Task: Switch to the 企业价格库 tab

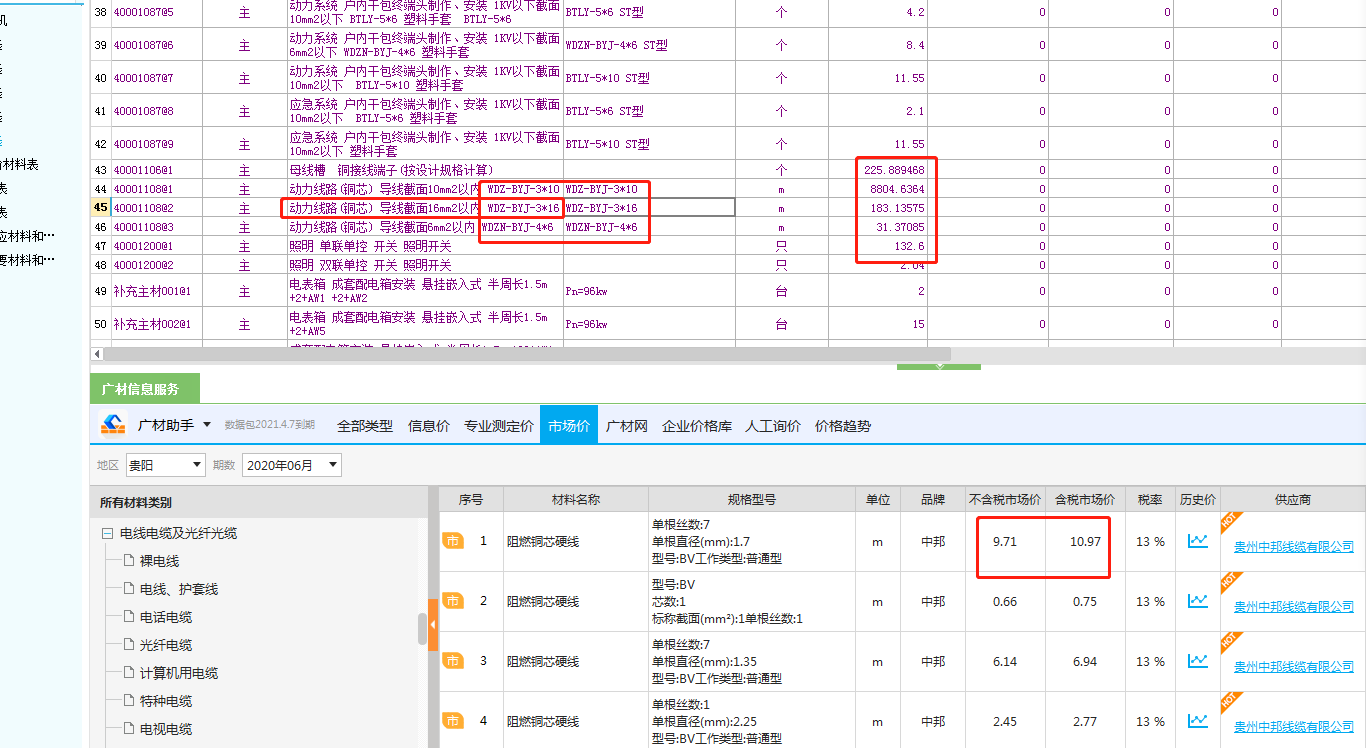Action: point(697,426)
